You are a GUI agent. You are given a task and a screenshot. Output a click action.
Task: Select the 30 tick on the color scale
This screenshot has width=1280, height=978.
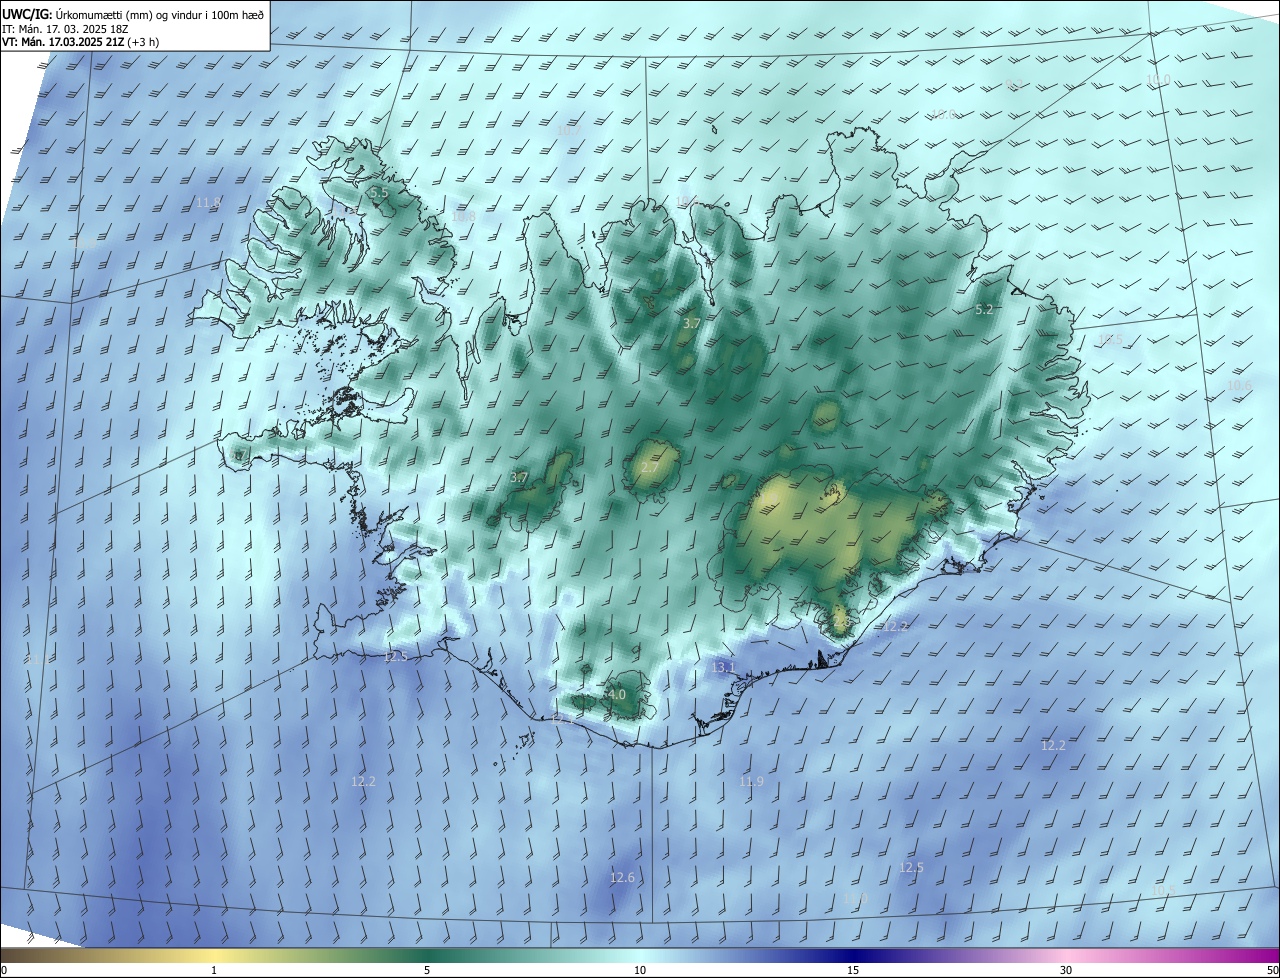(1066, 970)
